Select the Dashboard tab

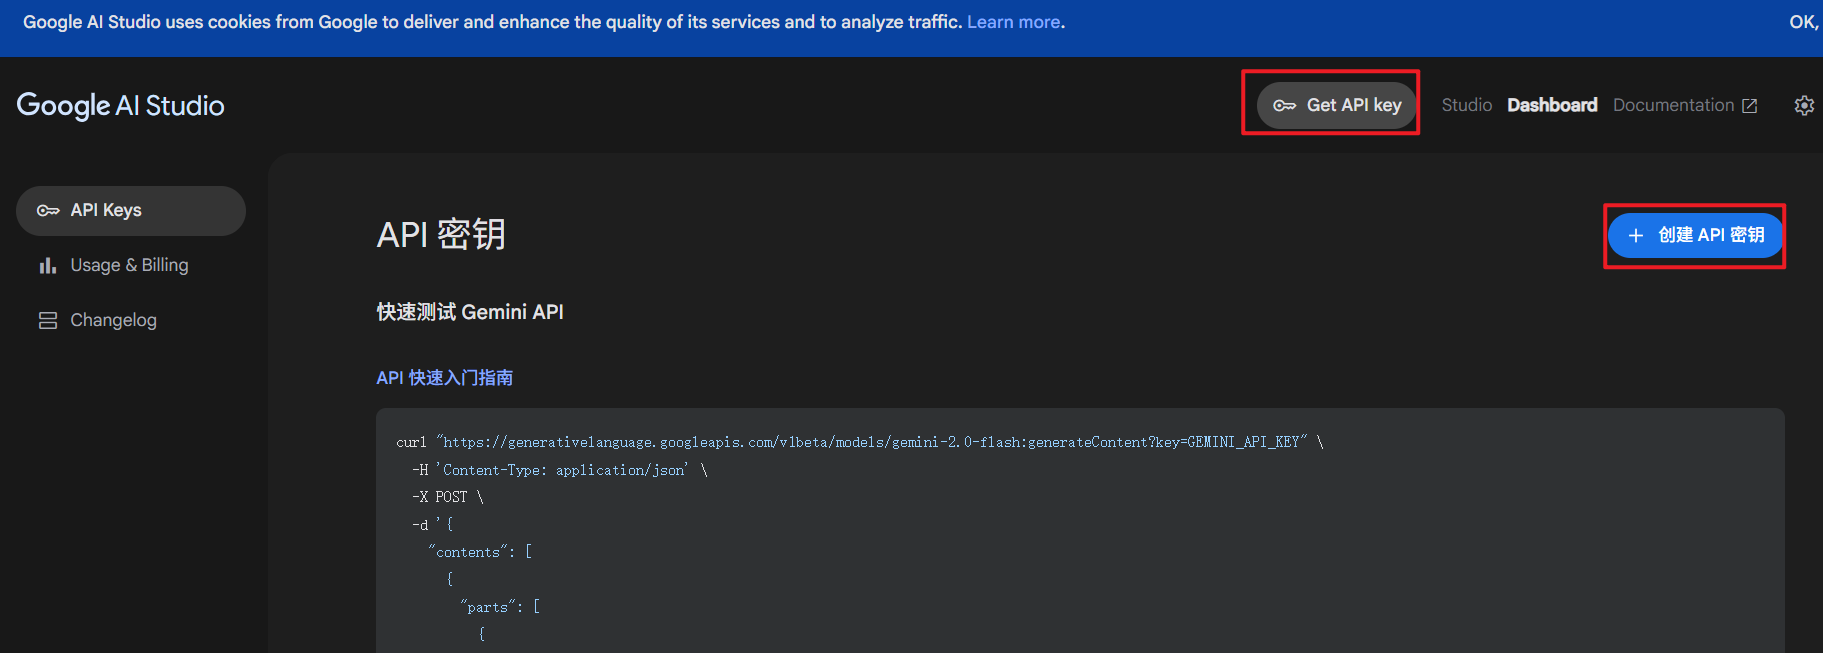[x=1552, y=105]
